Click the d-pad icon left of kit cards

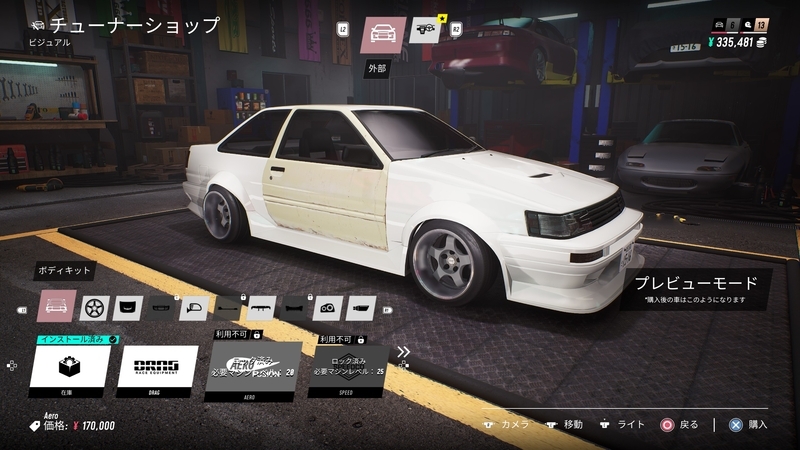(x=12, y=366)
